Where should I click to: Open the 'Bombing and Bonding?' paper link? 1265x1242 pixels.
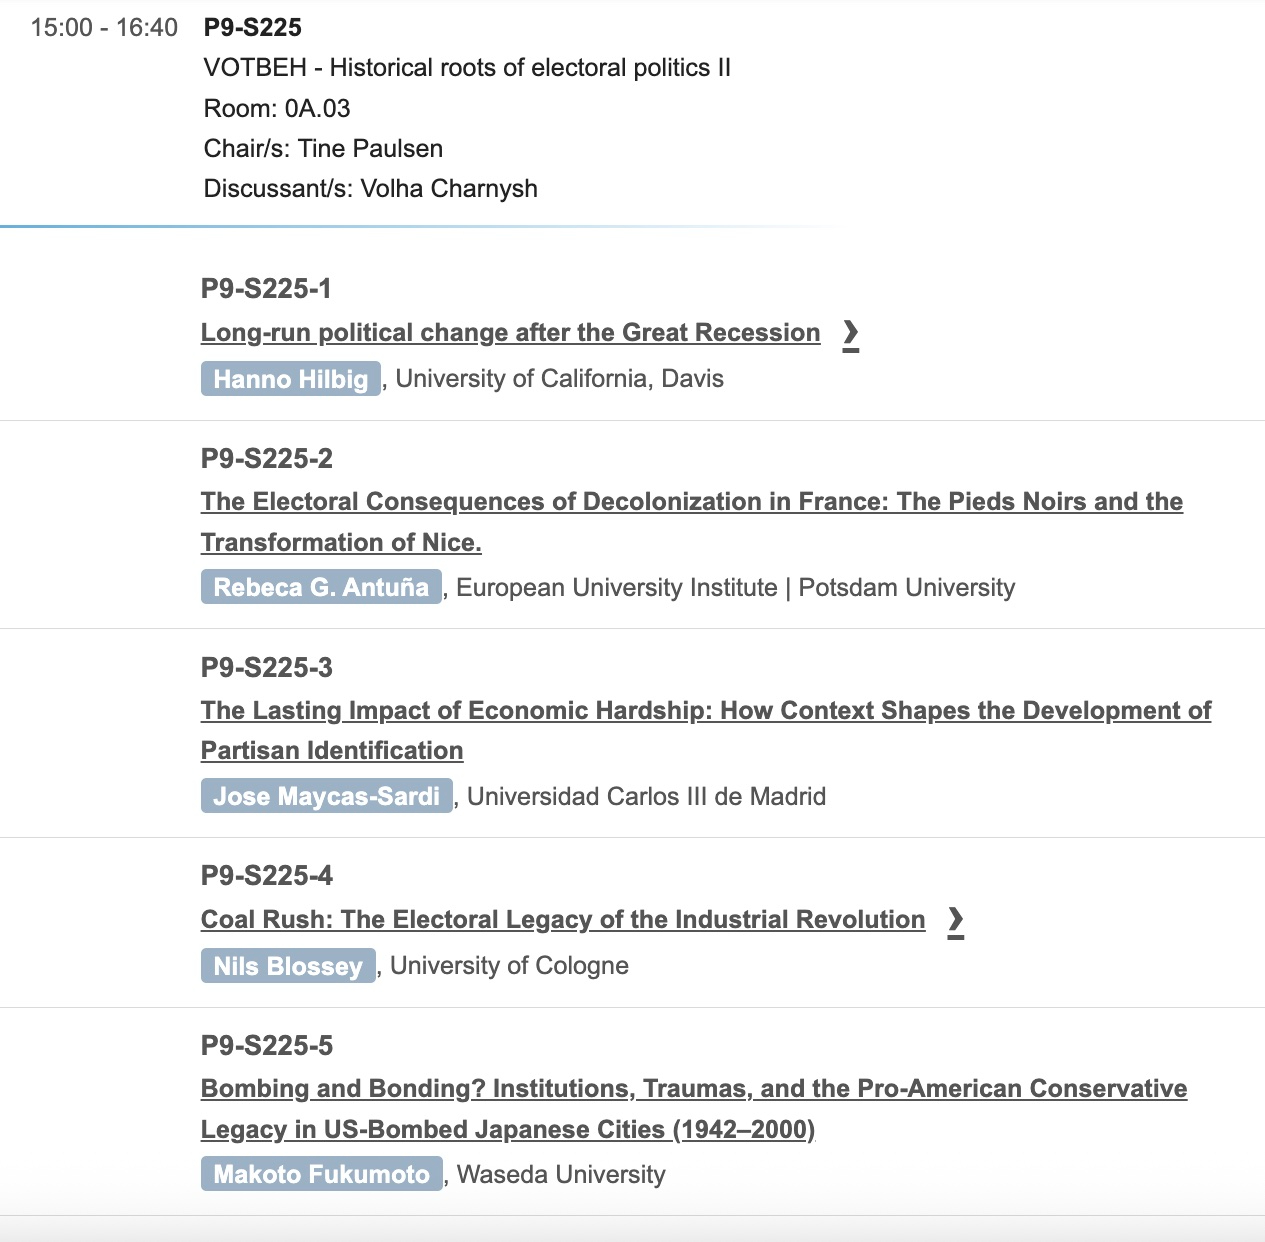point(693,1089)
